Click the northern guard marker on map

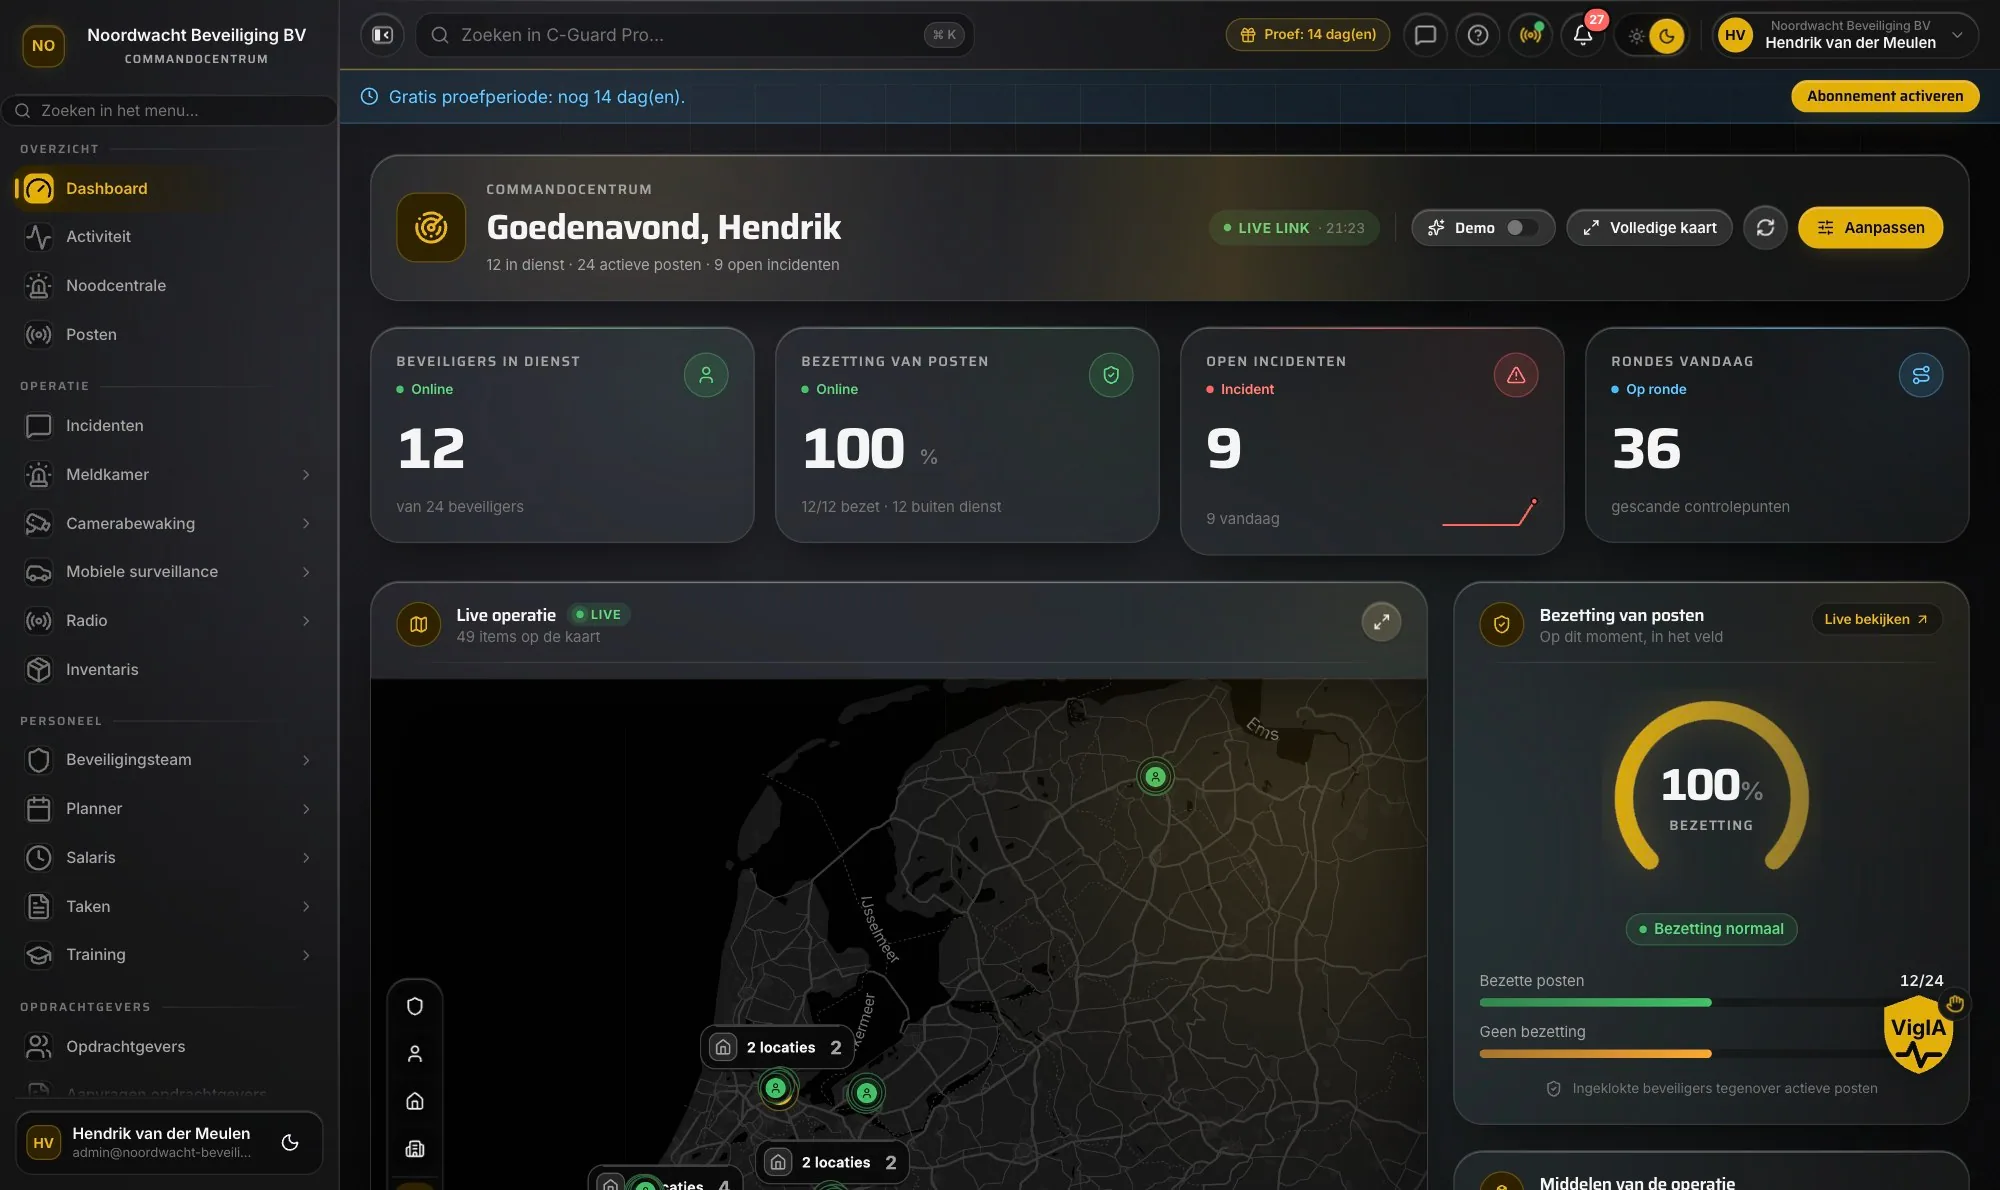[1155, 776]
